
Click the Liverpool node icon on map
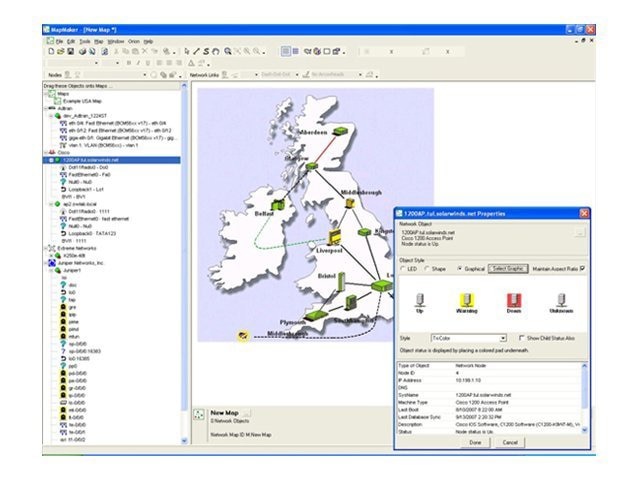coord(335,237)
